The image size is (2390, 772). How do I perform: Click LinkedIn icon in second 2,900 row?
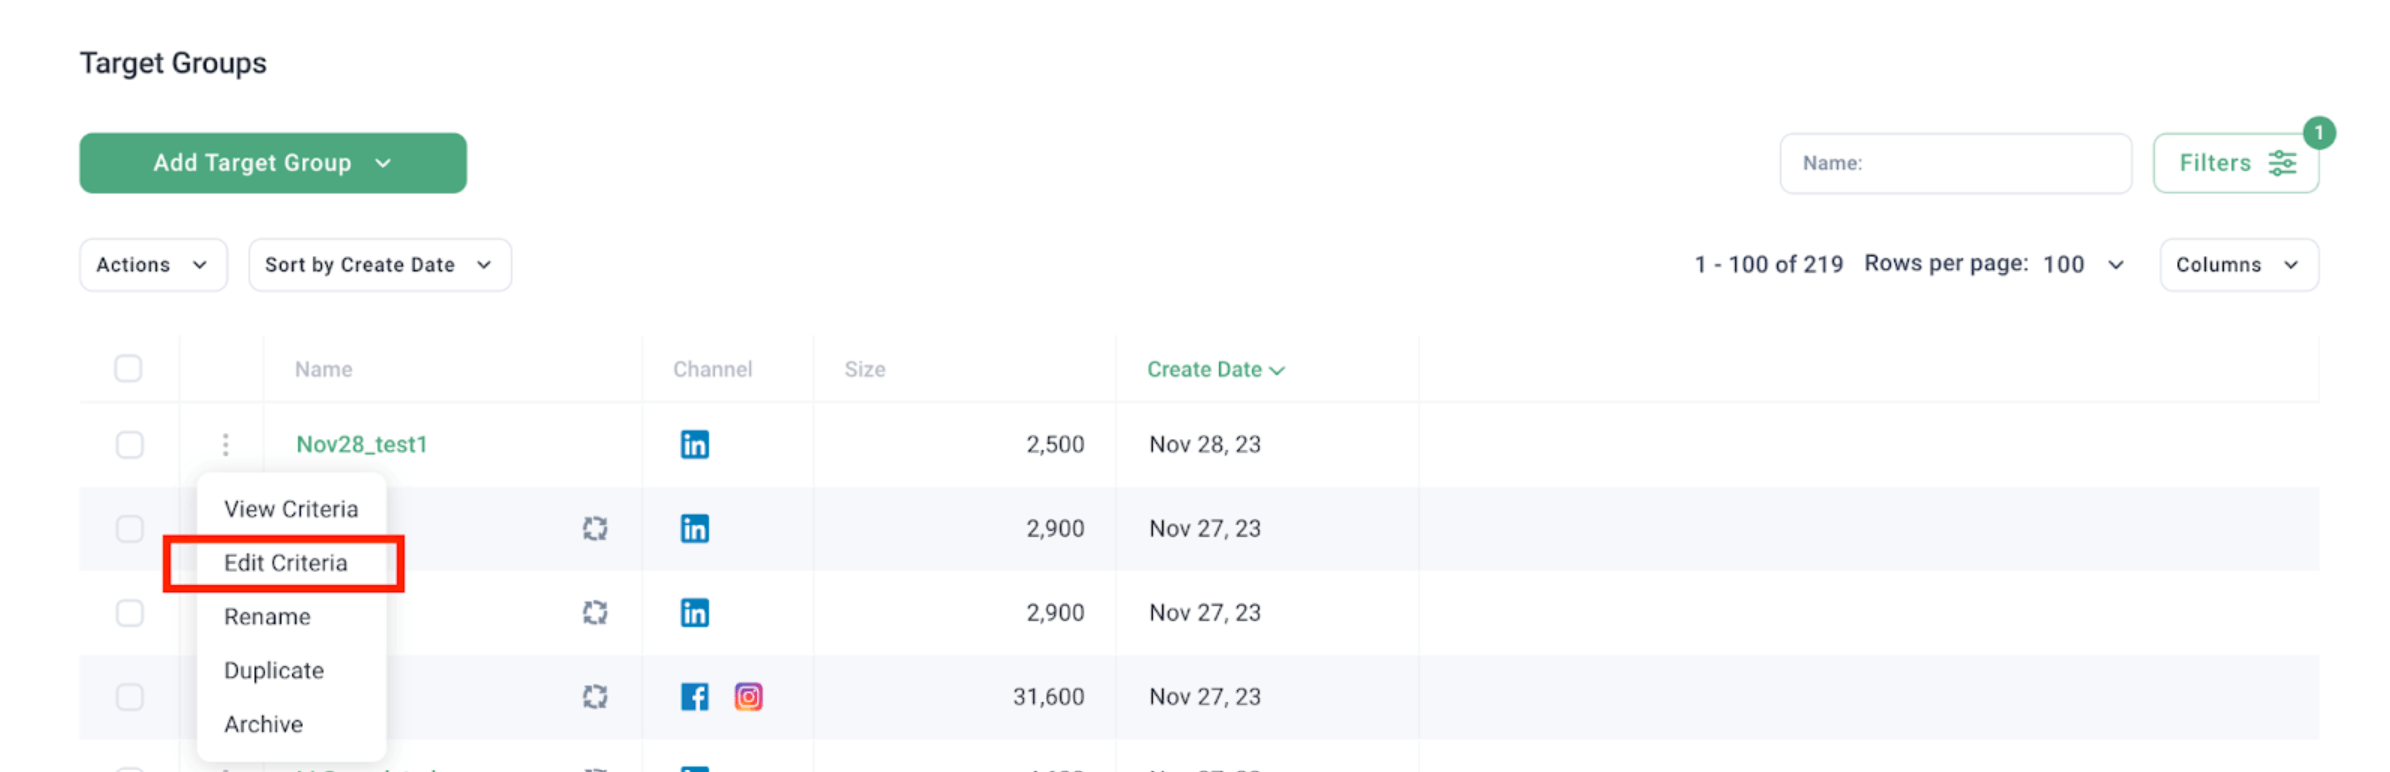[694, 612]
